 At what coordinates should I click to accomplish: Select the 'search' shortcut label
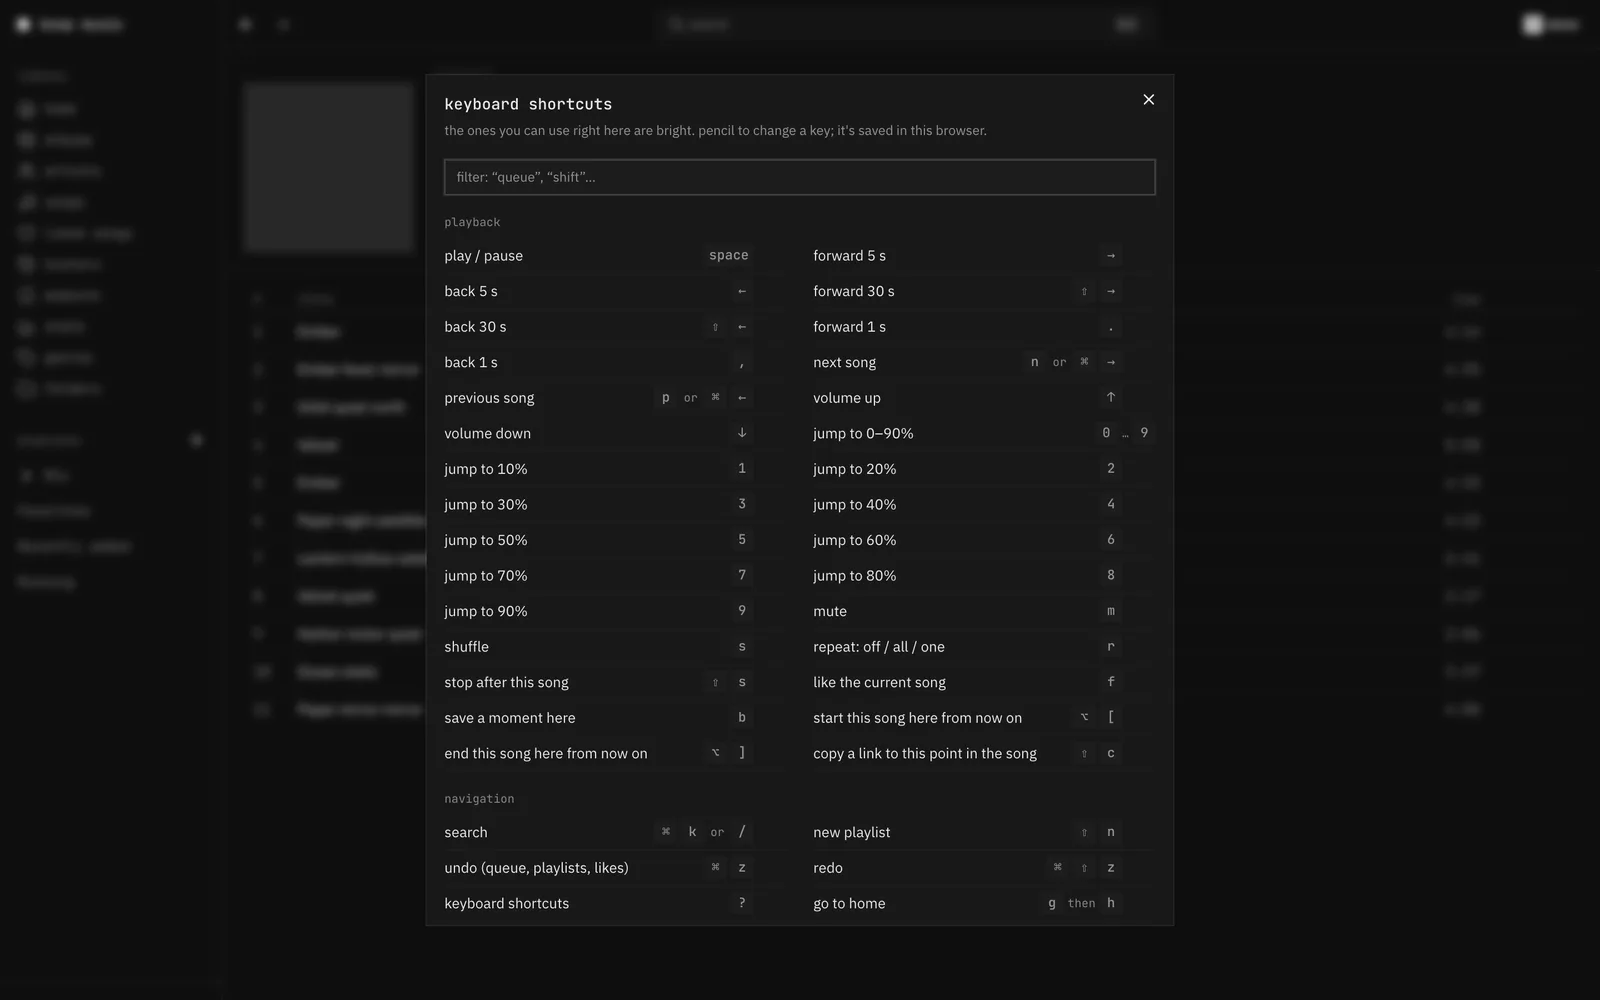pos(465,832)
